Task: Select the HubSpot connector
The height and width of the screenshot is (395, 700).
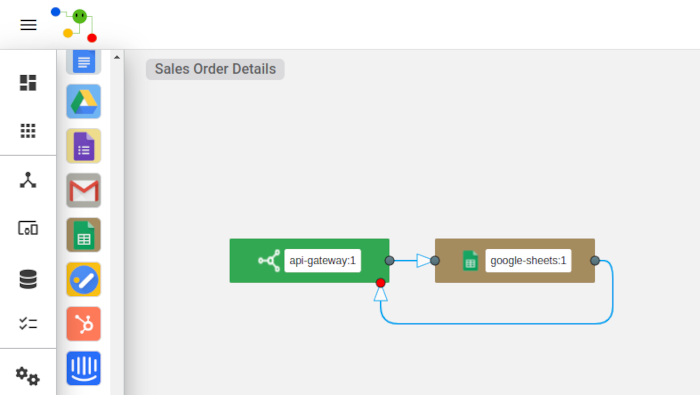Action: click(x=83, y=324)
